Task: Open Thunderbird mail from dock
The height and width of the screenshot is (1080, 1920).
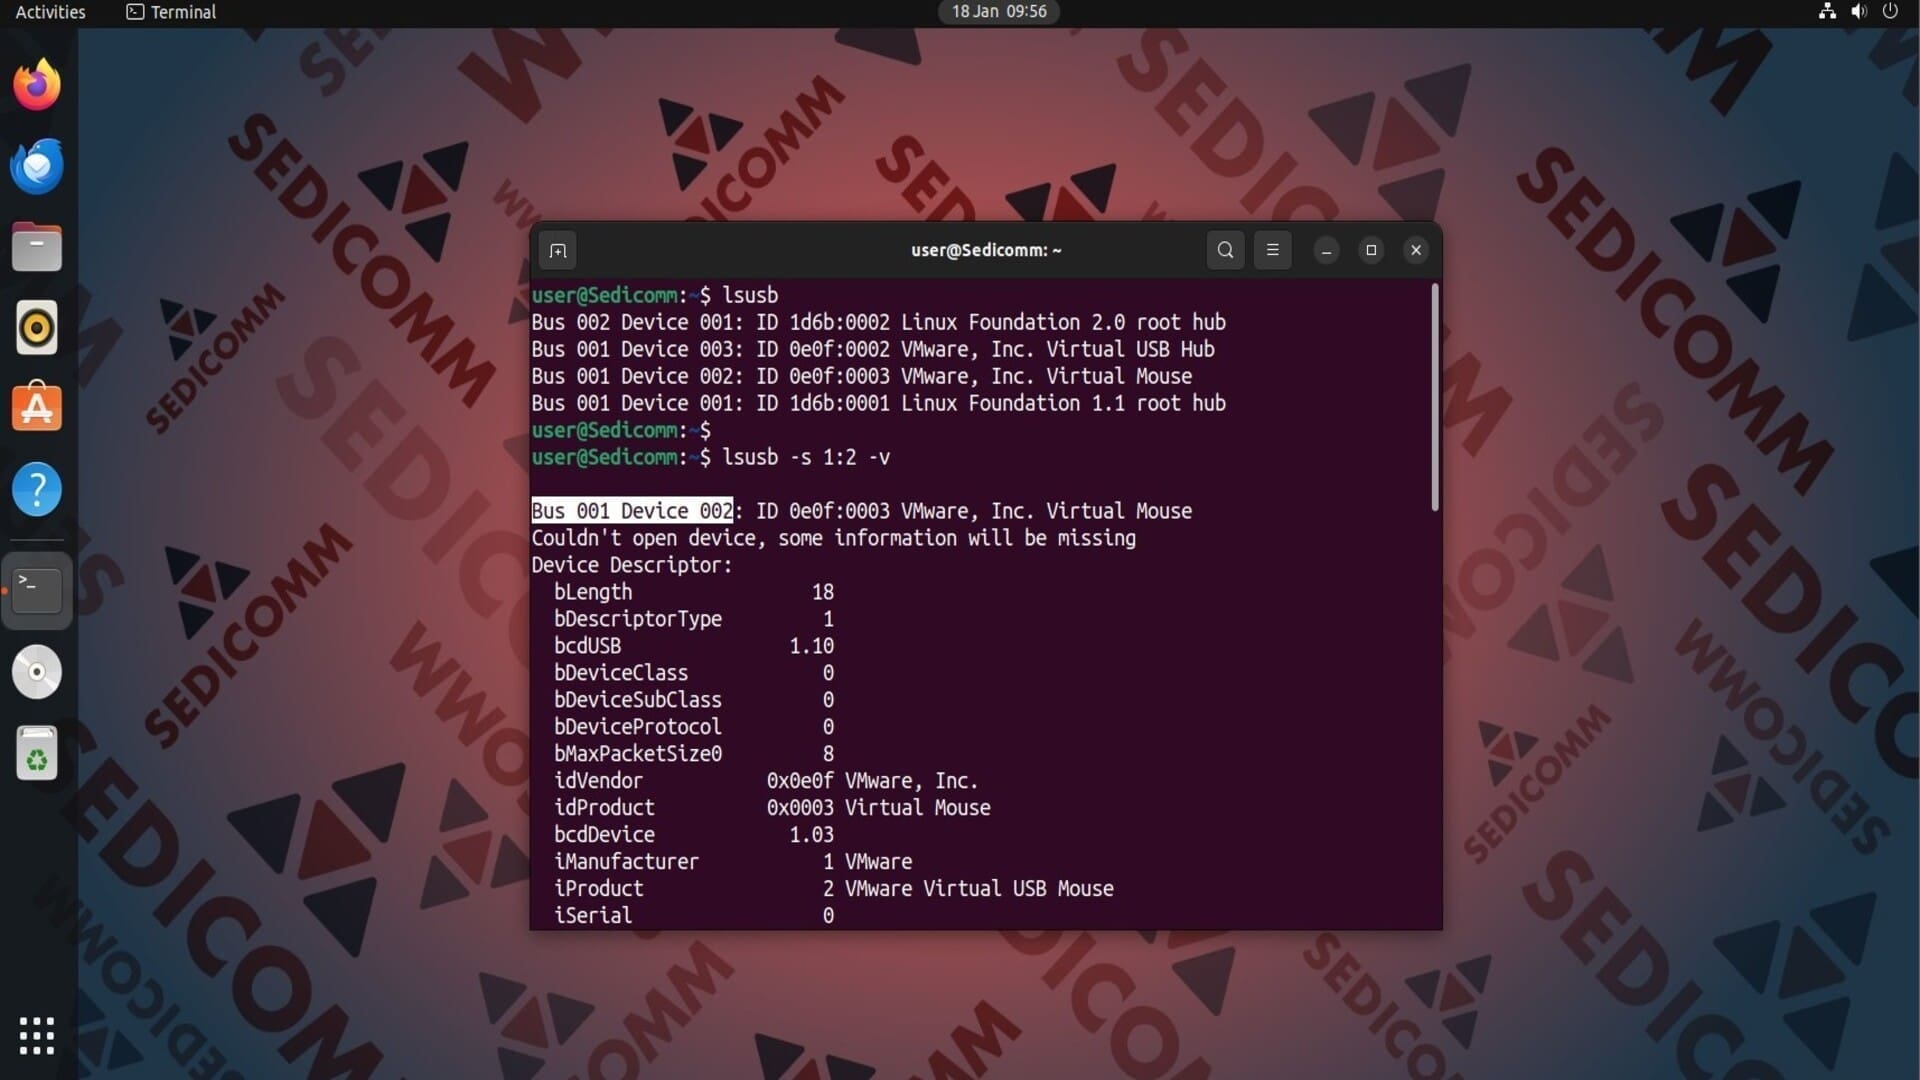Action: tap(37, 166)
